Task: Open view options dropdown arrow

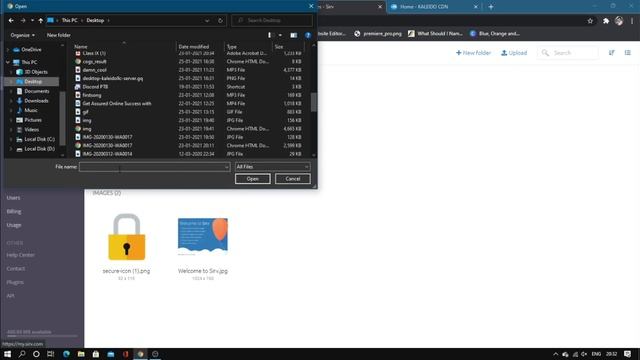Action: 280,35
